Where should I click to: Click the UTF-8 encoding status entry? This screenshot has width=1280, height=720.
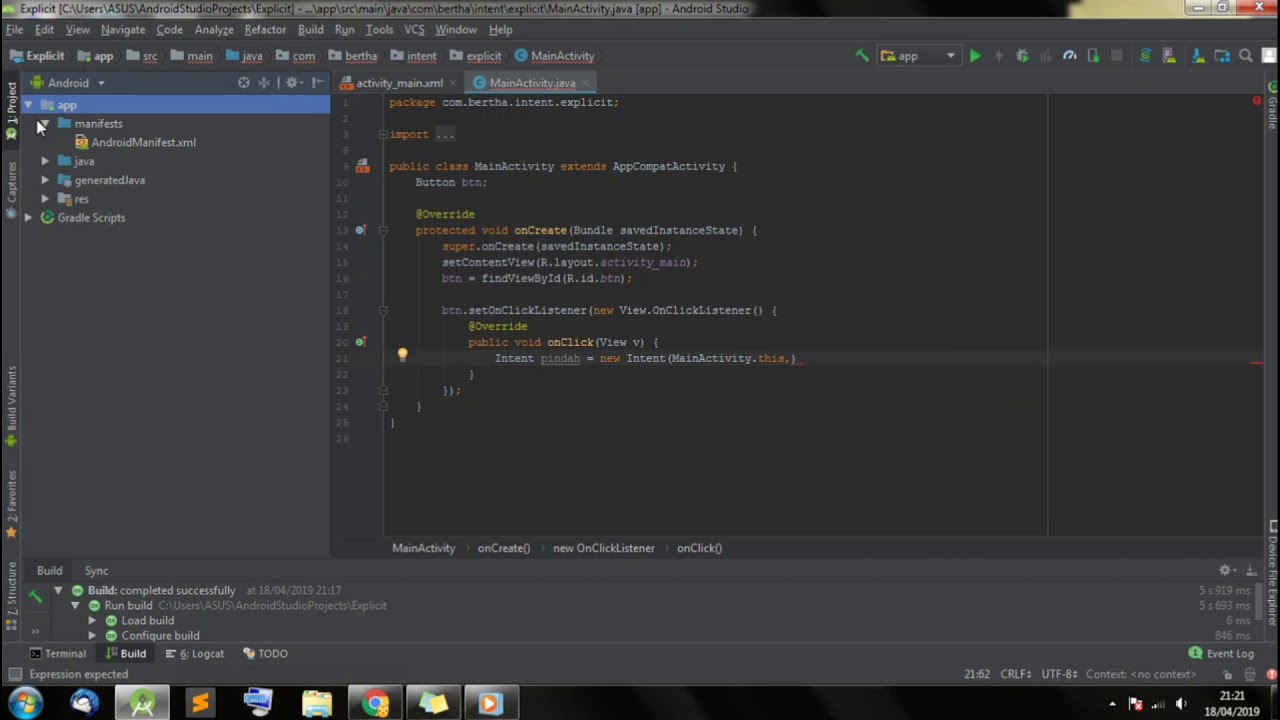tap(1059, 674)
